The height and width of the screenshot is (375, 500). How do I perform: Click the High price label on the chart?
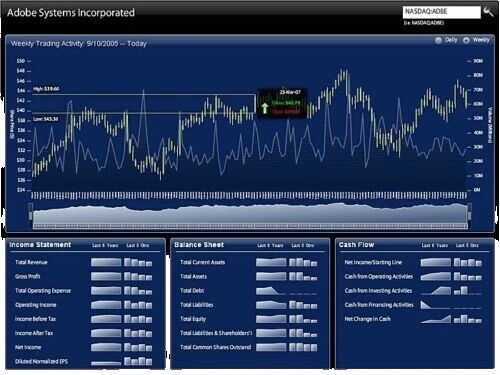pos(46,89)
